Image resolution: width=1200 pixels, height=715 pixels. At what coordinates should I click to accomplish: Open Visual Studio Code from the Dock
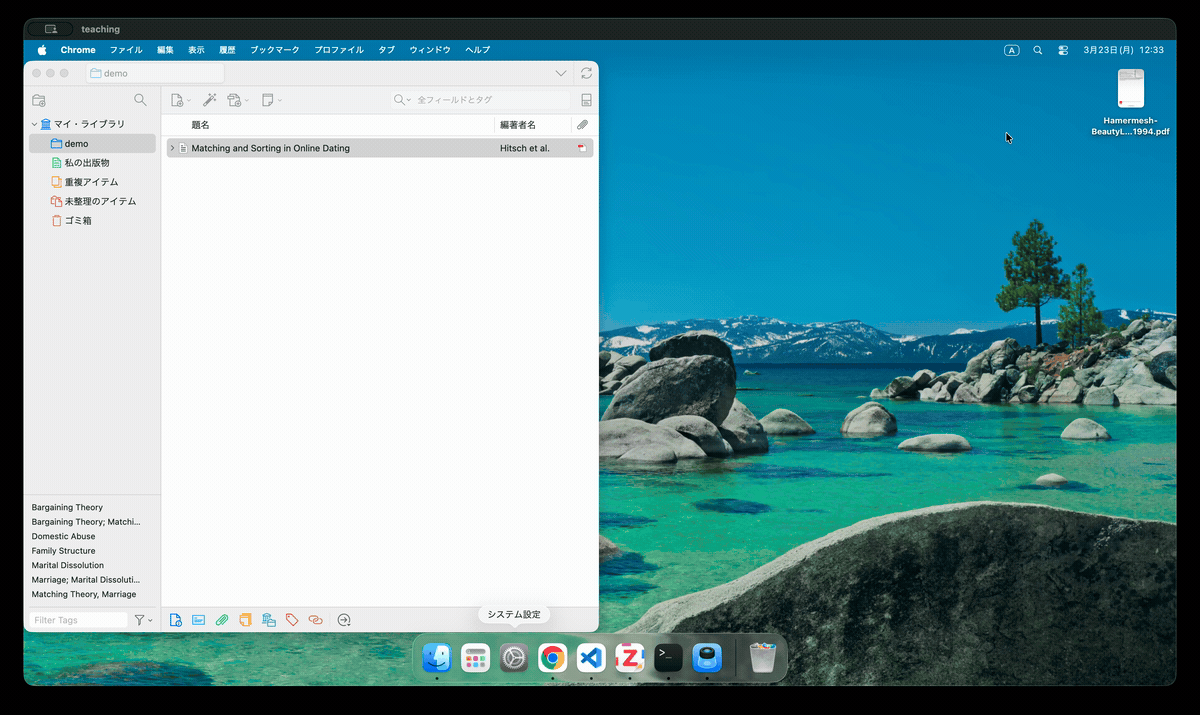(x=591, y=658)
